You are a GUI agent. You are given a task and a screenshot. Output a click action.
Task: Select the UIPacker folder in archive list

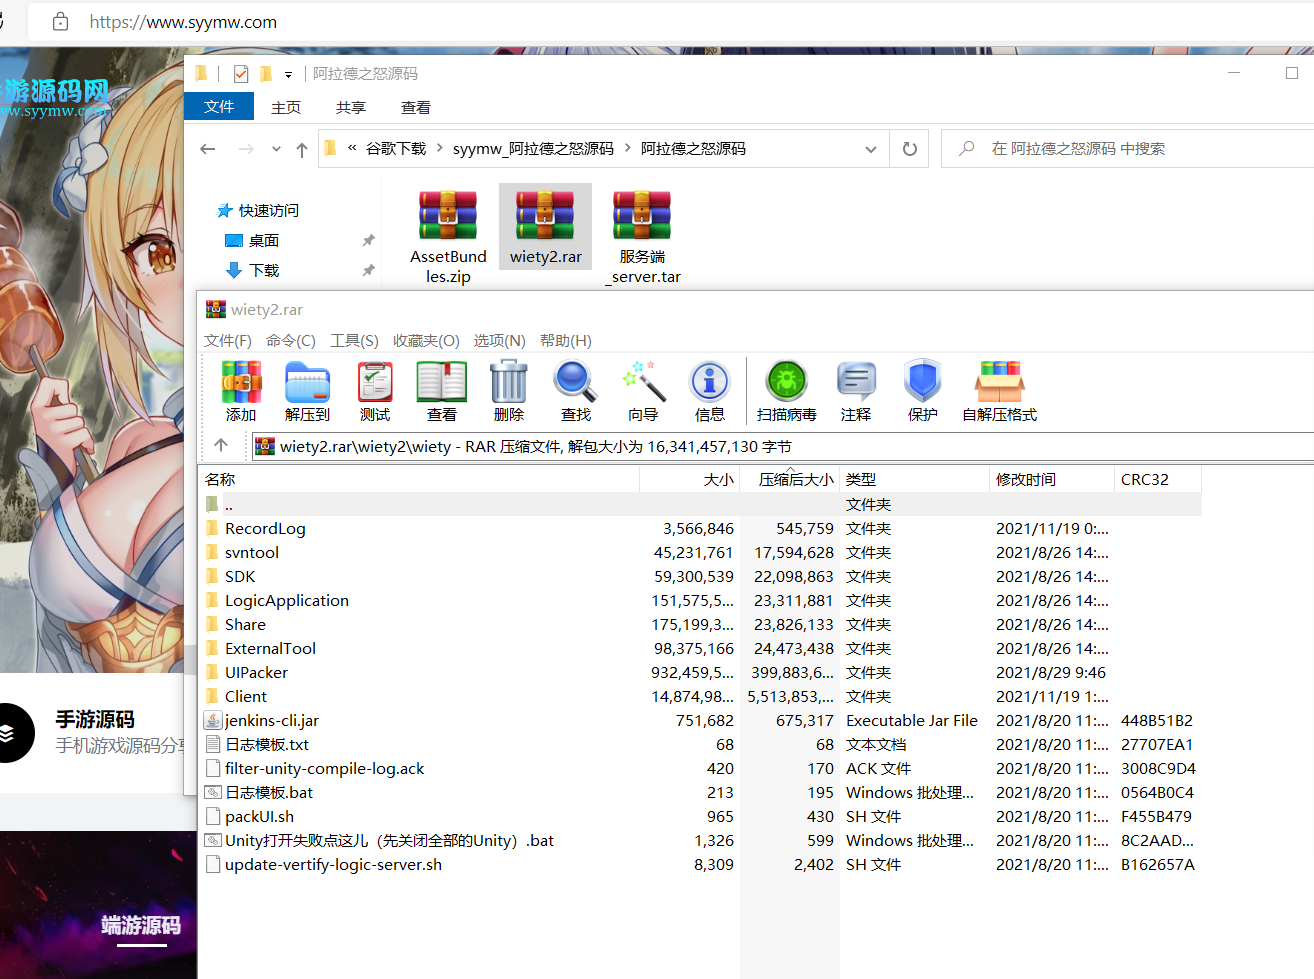256,673
